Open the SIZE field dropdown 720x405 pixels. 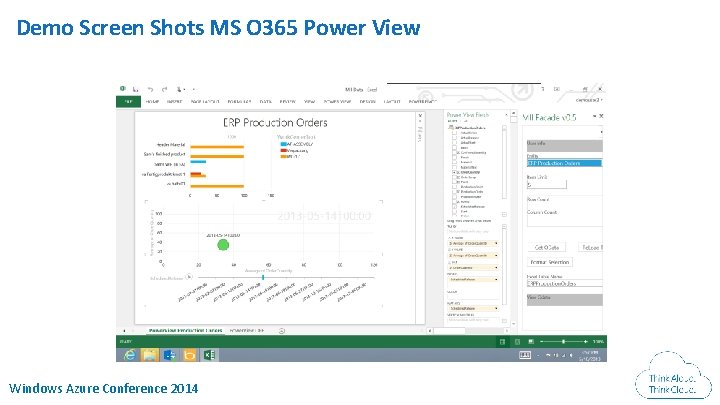496,267
